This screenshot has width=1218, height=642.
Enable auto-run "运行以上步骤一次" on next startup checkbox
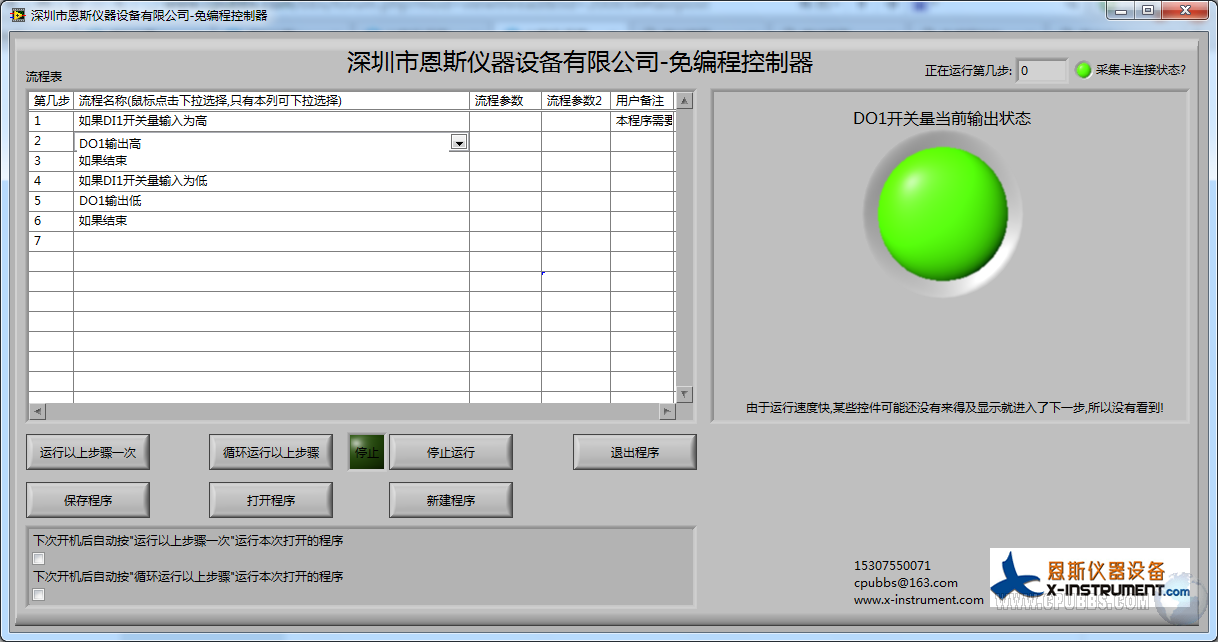coord(39,558)
